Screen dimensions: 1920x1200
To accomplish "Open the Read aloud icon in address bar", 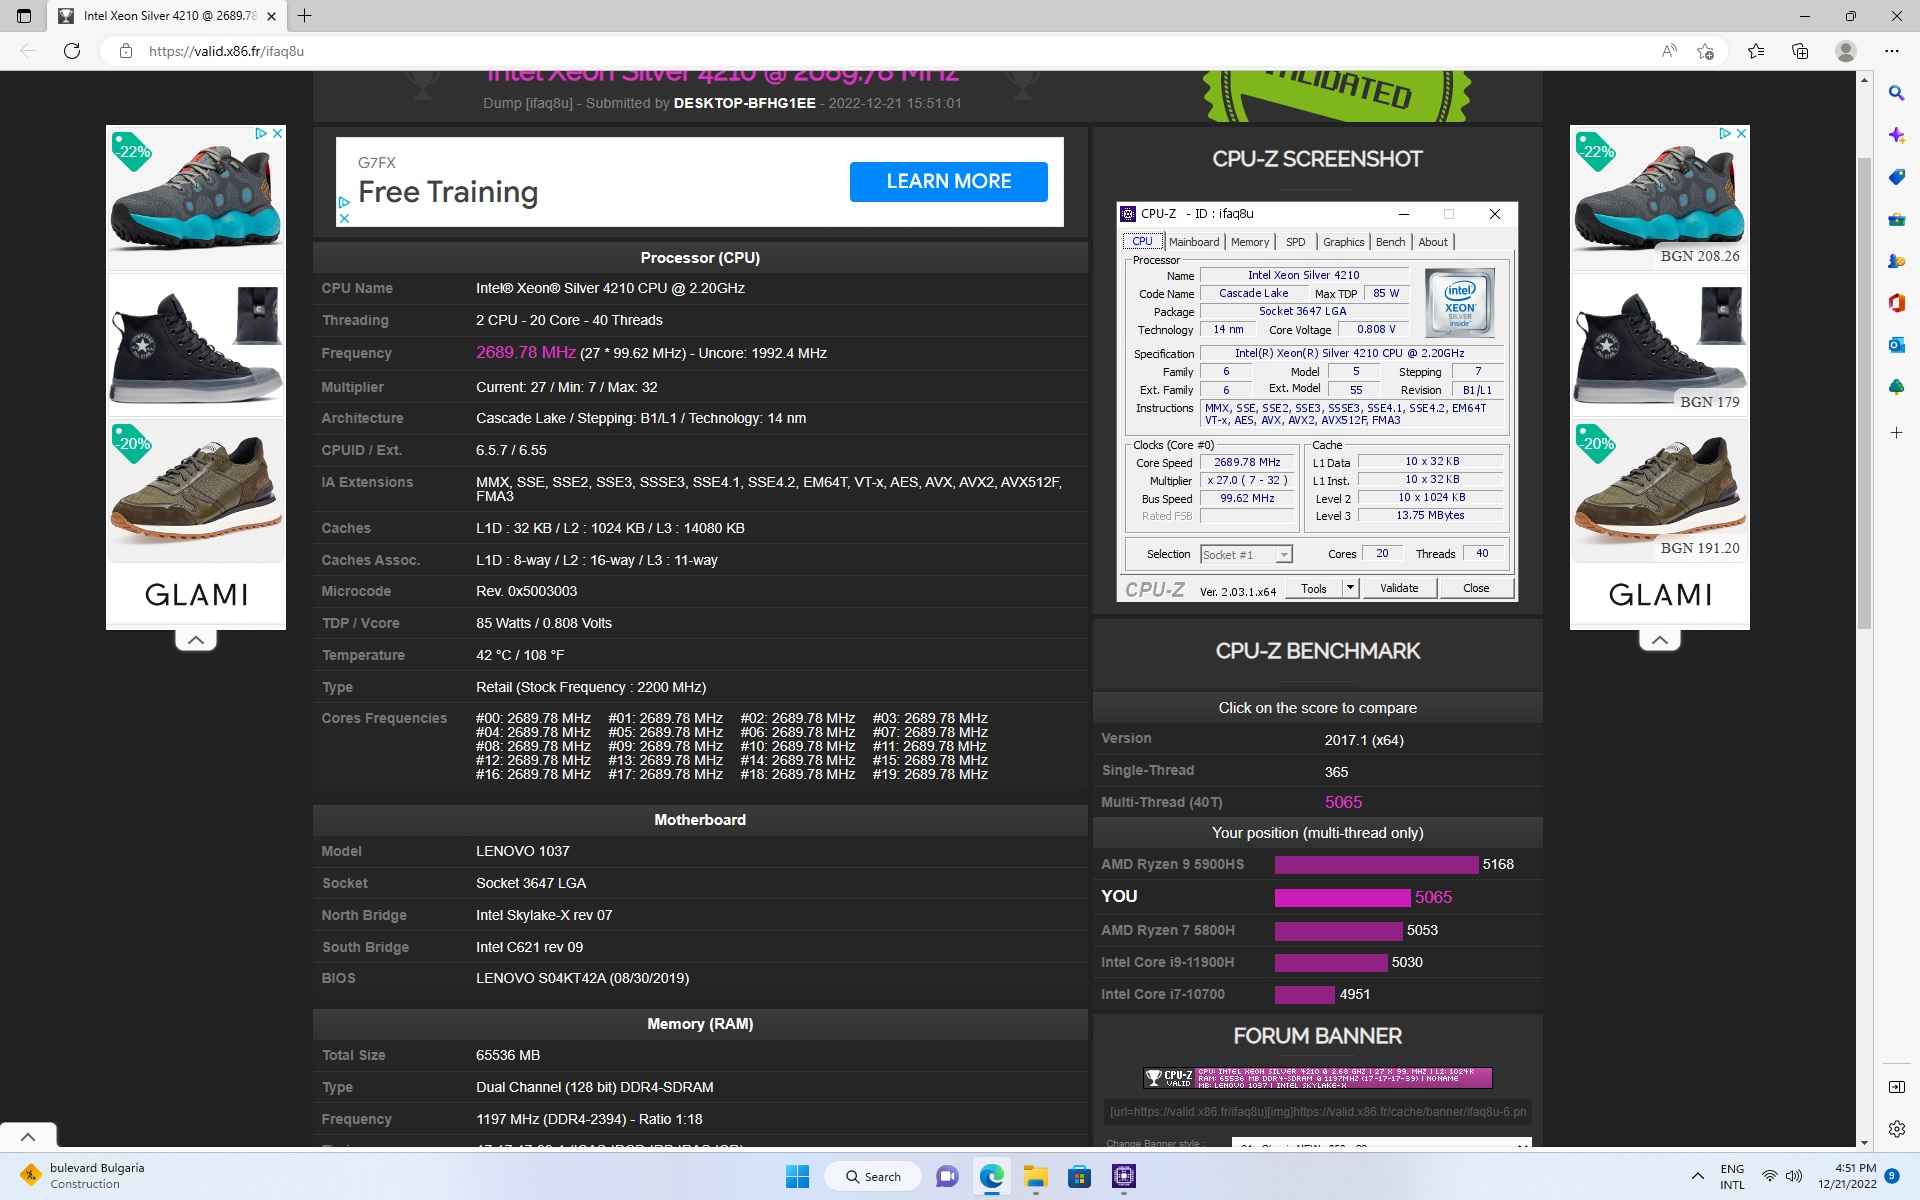I will click(x=1669, y=51).
